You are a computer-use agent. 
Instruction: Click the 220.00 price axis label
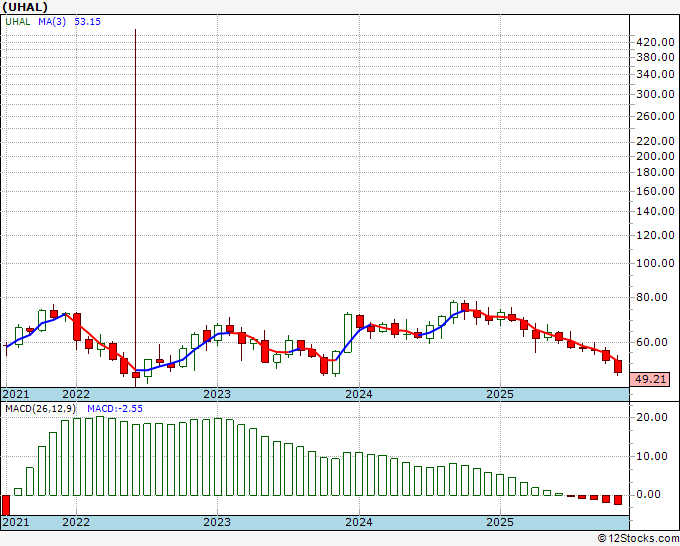point(655,141)
